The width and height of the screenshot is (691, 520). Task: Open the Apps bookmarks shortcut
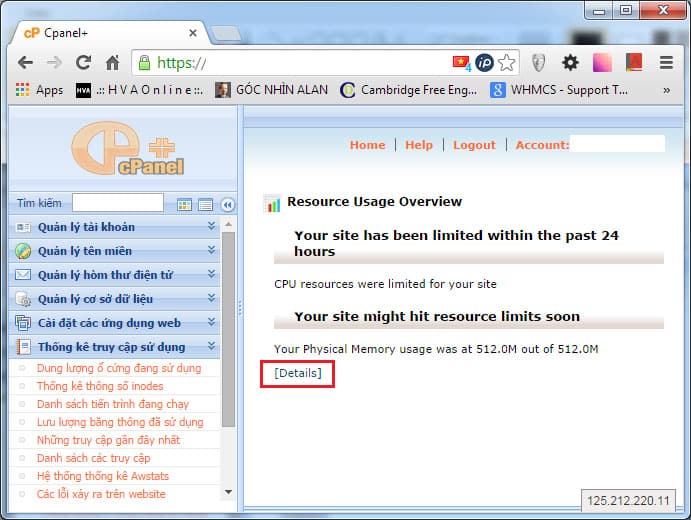coord(39,90)
